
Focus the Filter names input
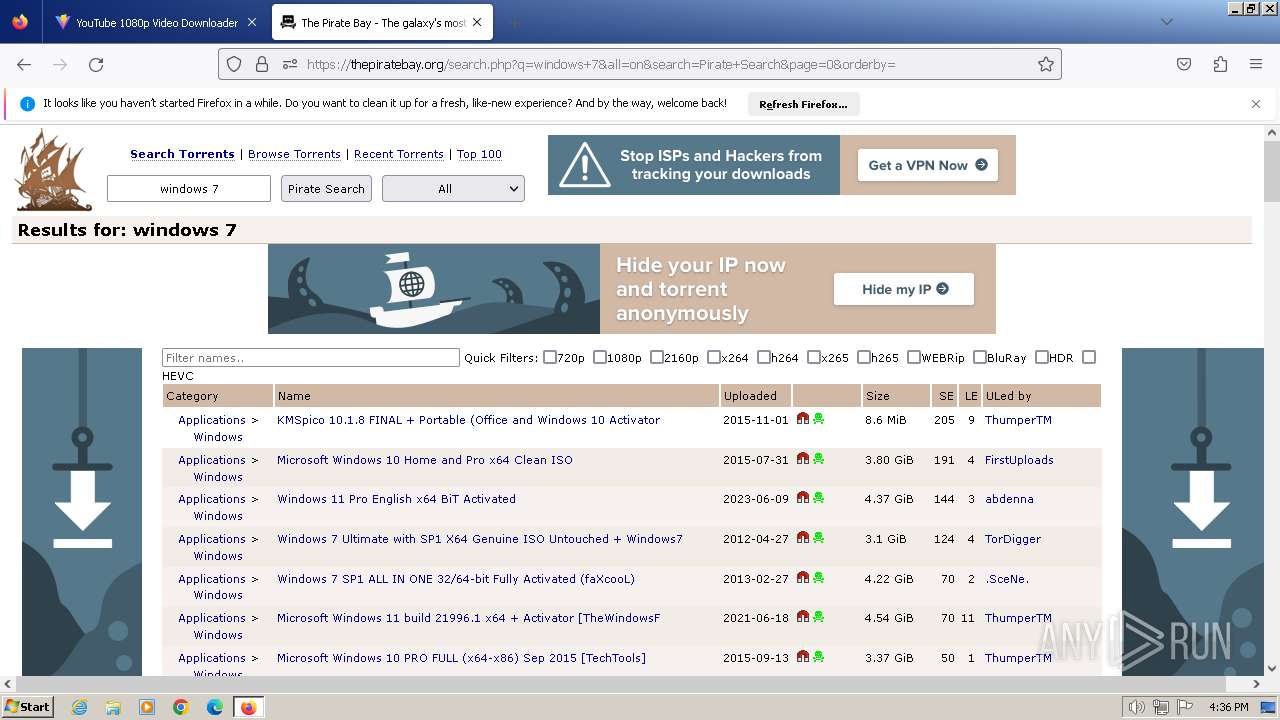pos(311,357)
